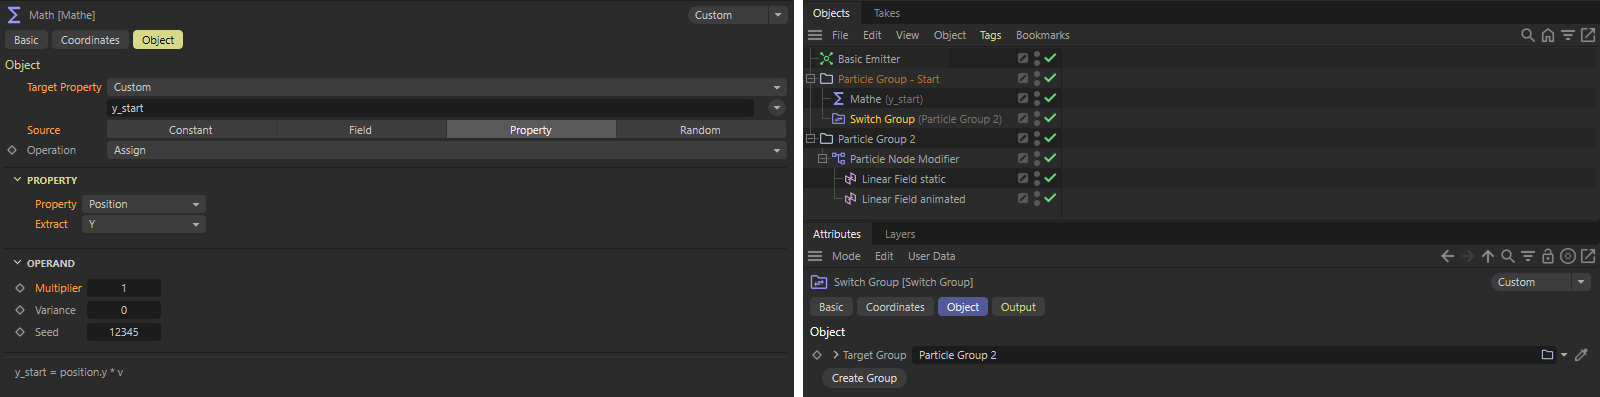Toggle visibility dots for Particle Node Modifier
Screen dimensions: 1600x397
[1037, 159]
